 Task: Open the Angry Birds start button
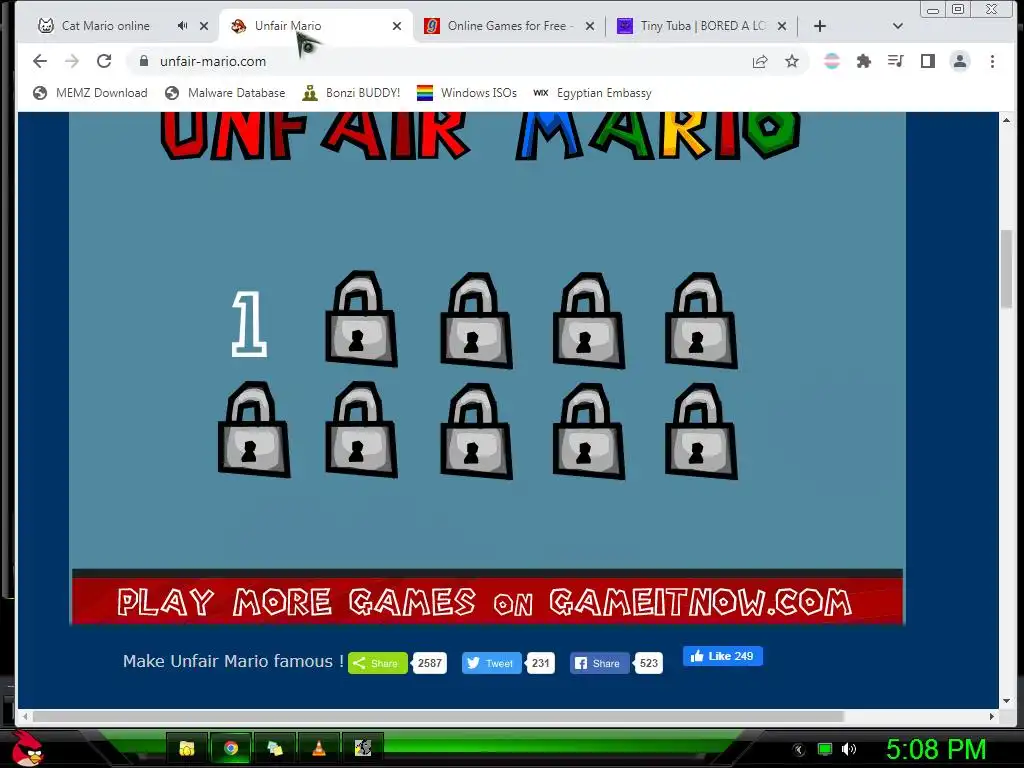pyautogui.click(x=27, y=748)
